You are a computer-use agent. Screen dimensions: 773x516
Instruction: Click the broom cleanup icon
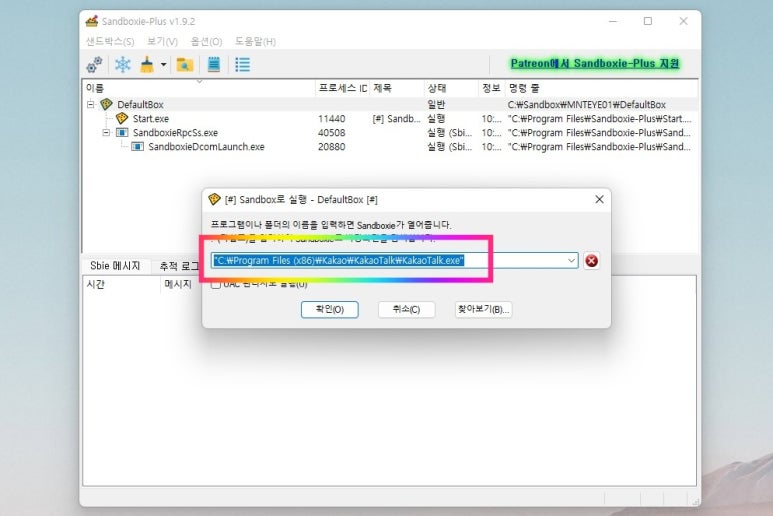[147, 65]
